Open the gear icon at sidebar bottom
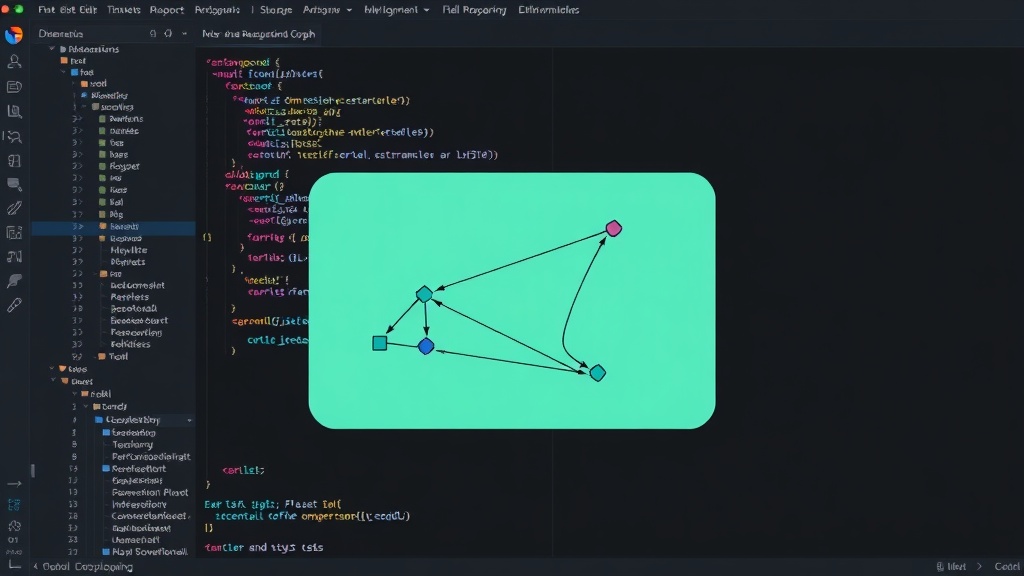 pyautogui.click(x=14, y=526)
